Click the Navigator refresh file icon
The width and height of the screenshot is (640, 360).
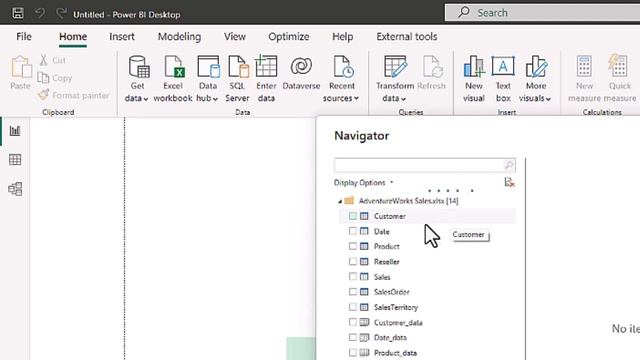point(509,182)
